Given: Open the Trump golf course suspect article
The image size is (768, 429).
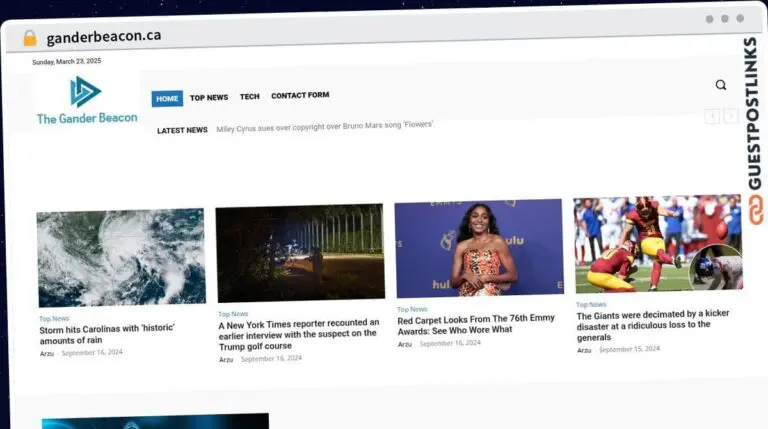Looking at the screenshot, I should pos(298,334).
